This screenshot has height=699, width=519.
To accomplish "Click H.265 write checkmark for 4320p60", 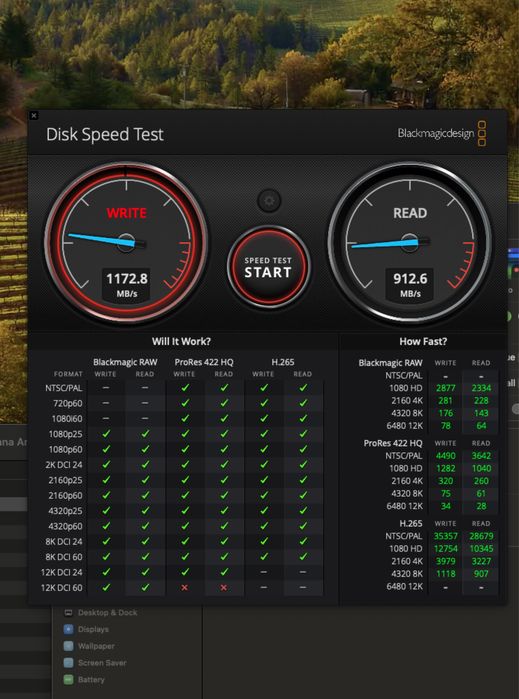I will pyautogui.click(x=264, y=526).
